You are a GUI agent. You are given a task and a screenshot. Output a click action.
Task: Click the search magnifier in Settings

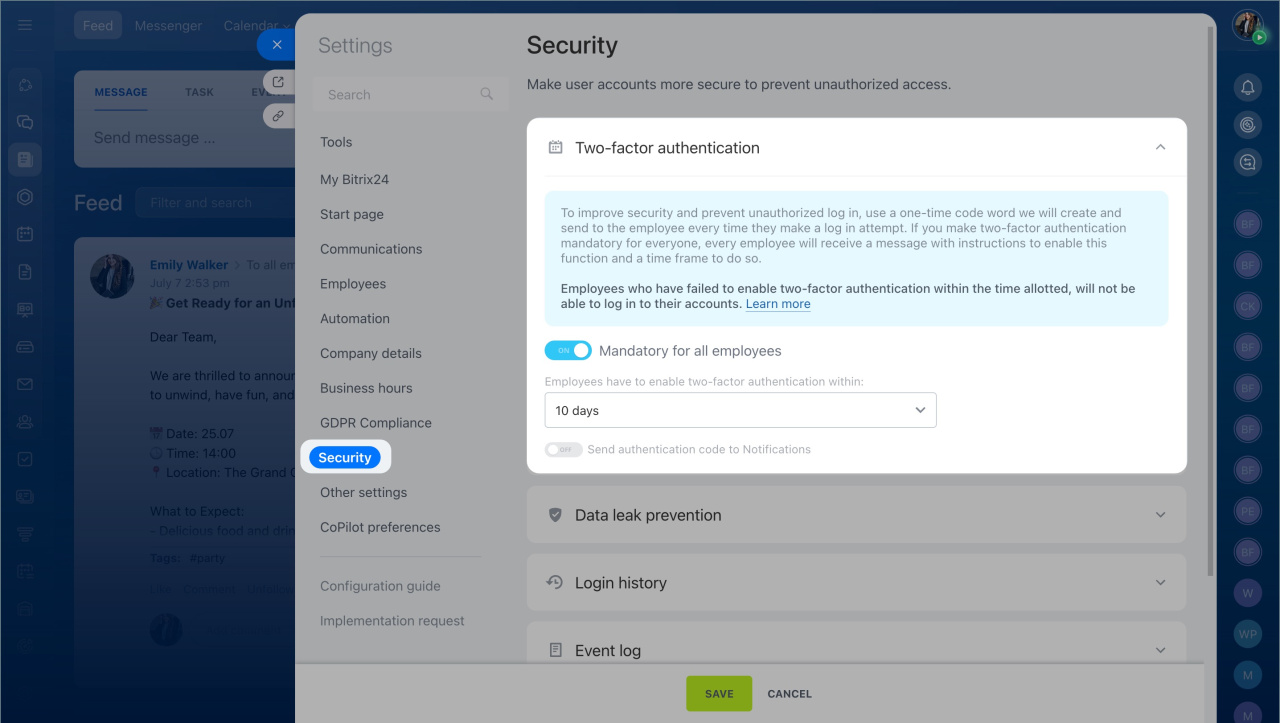pyautogui.click(x=486, y=94)
